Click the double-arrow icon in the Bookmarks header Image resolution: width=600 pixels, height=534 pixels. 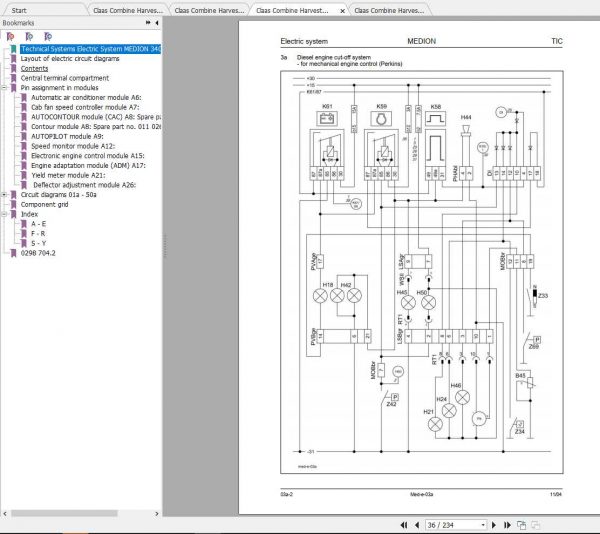click(x=148, y=23)
